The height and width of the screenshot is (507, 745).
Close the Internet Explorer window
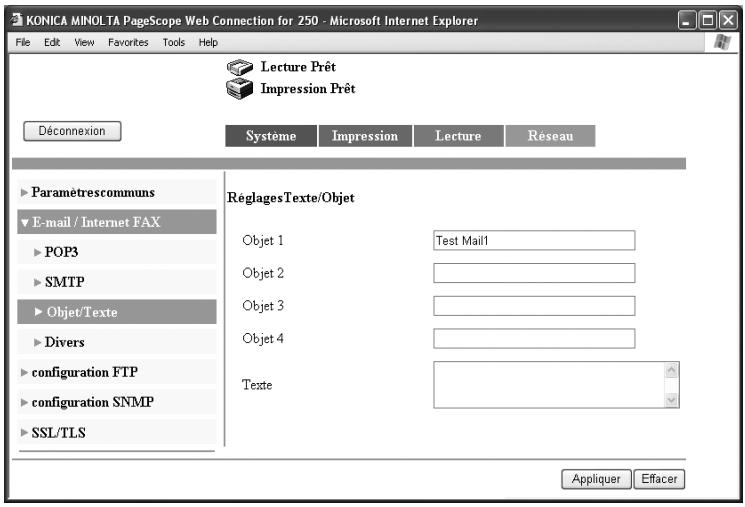pos(728,20)
